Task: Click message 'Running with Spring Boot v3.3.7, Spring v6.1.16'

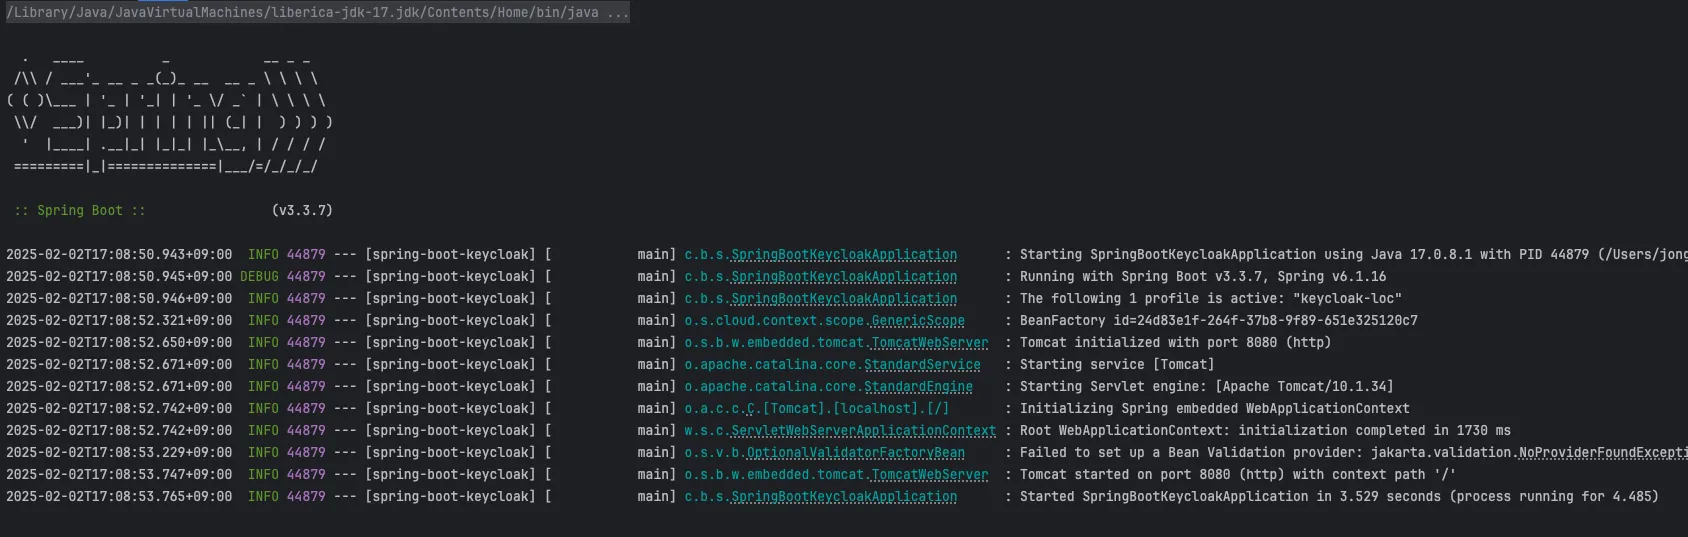Action: tap(1203, 277)
